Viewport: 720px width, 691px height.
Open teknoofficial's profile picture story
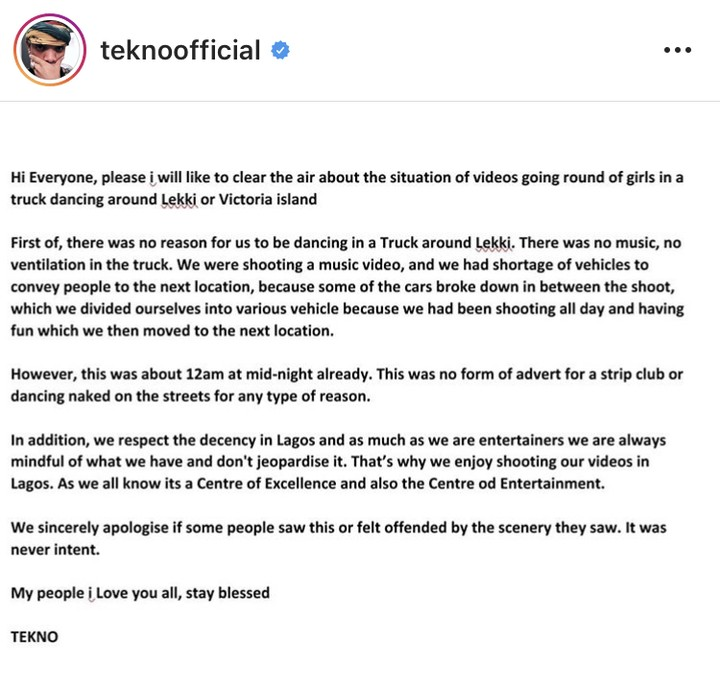48,50
